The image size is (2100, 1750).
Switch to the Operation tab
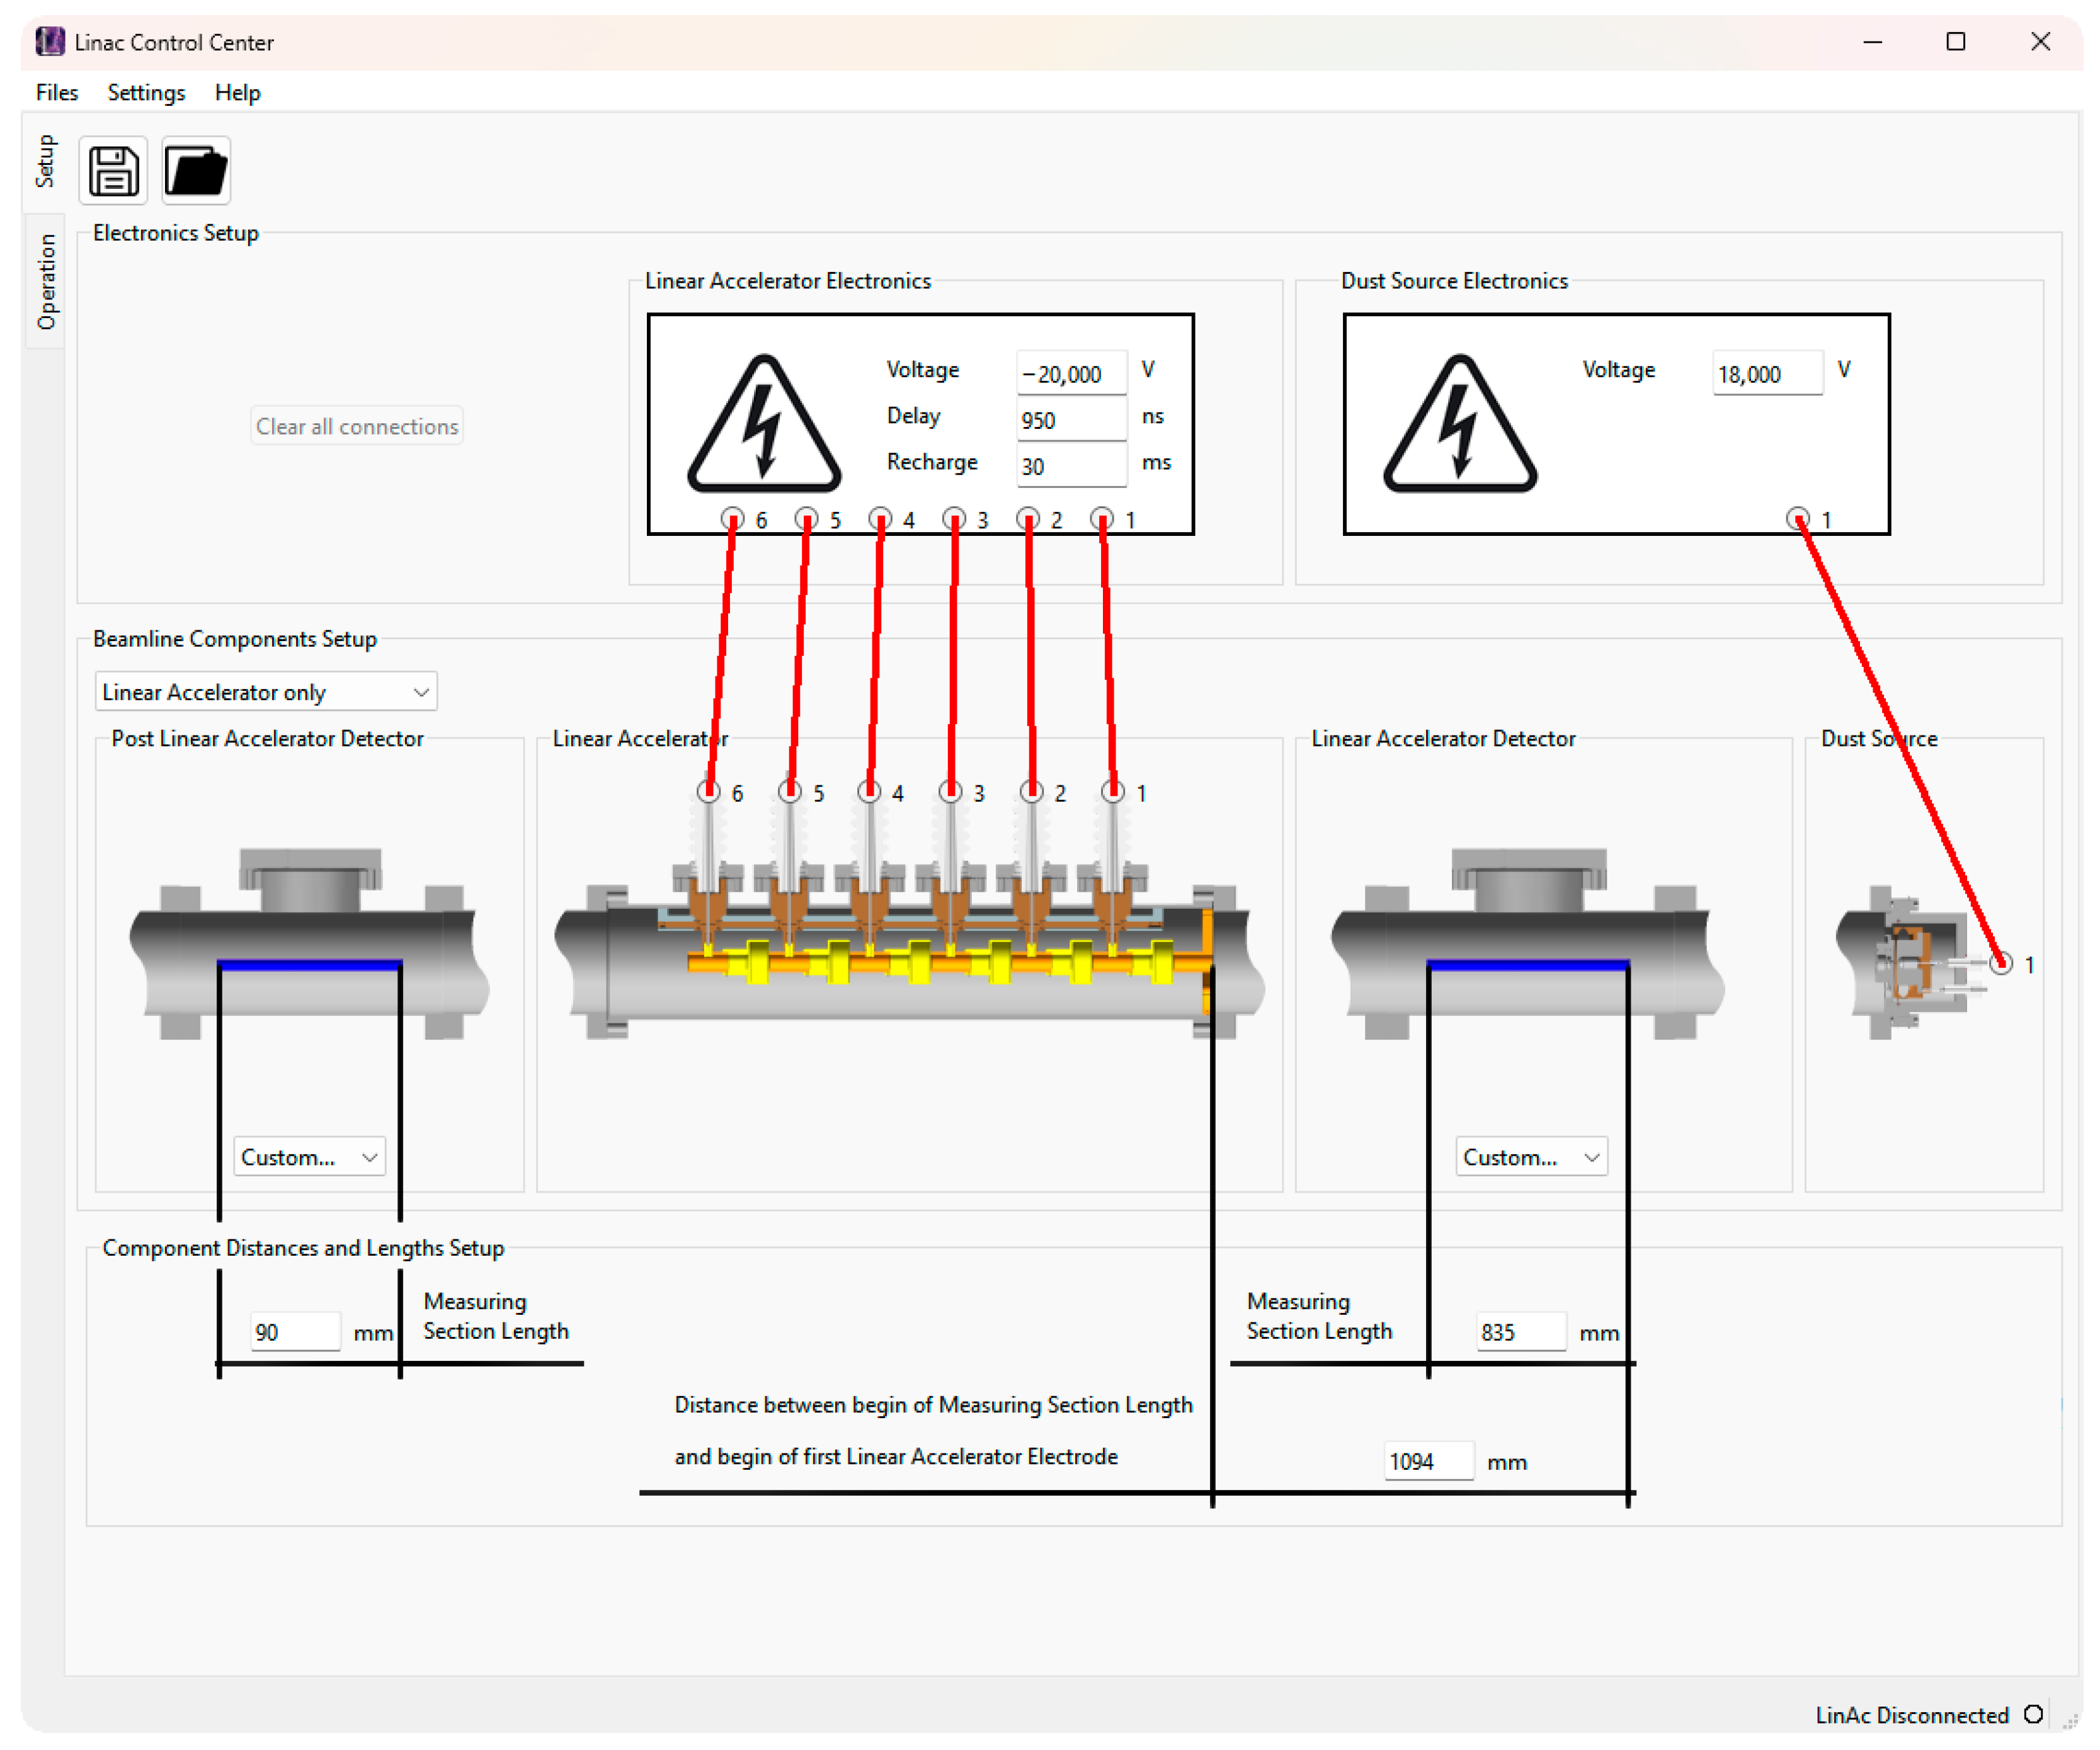[46, 282]
